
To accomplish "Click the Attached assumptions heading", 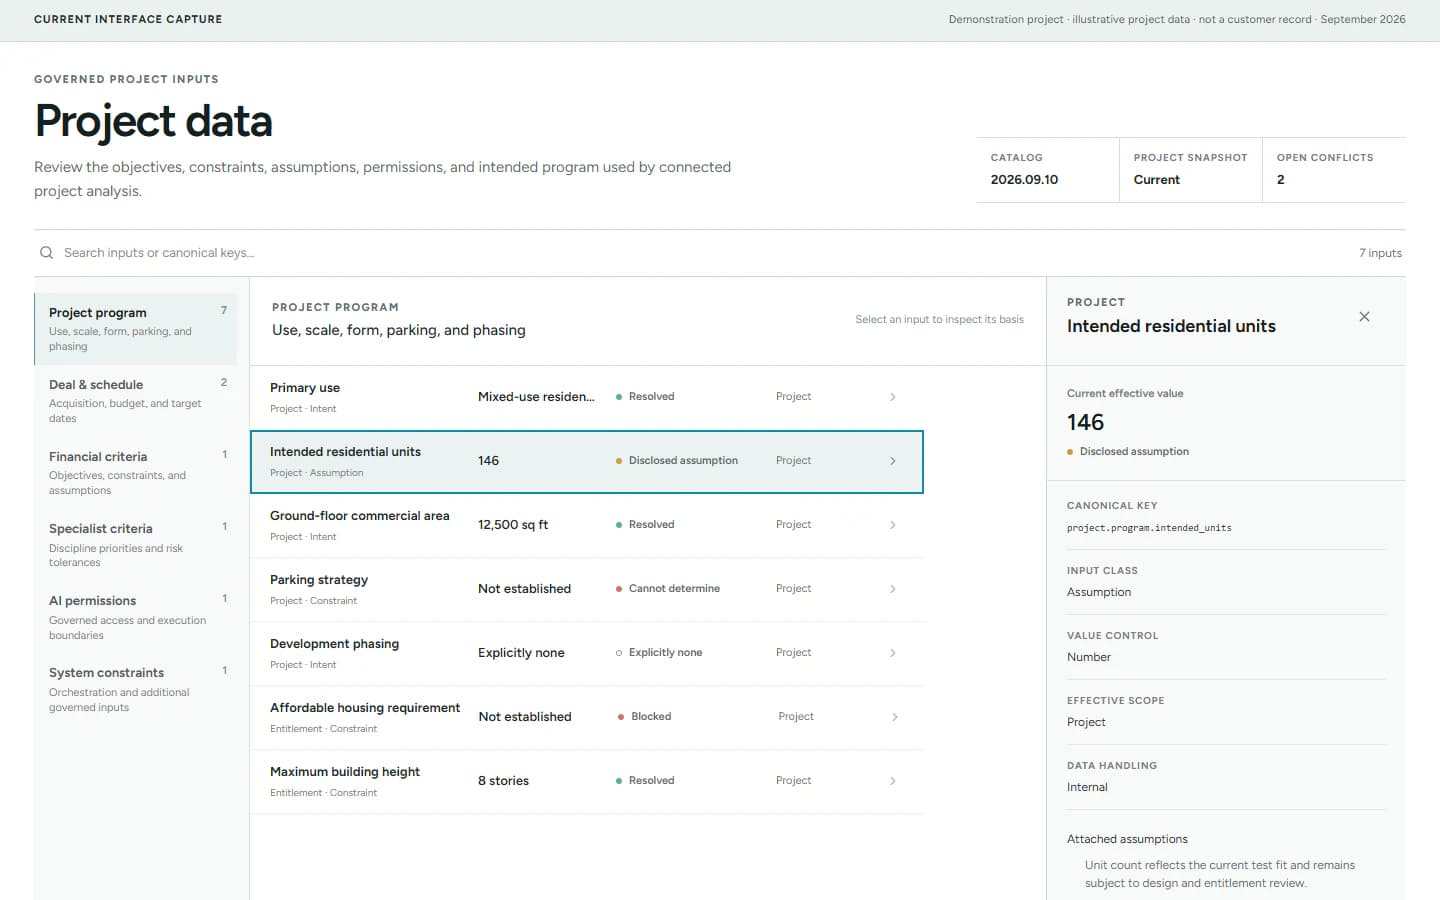I will (x=1127, y=839).
